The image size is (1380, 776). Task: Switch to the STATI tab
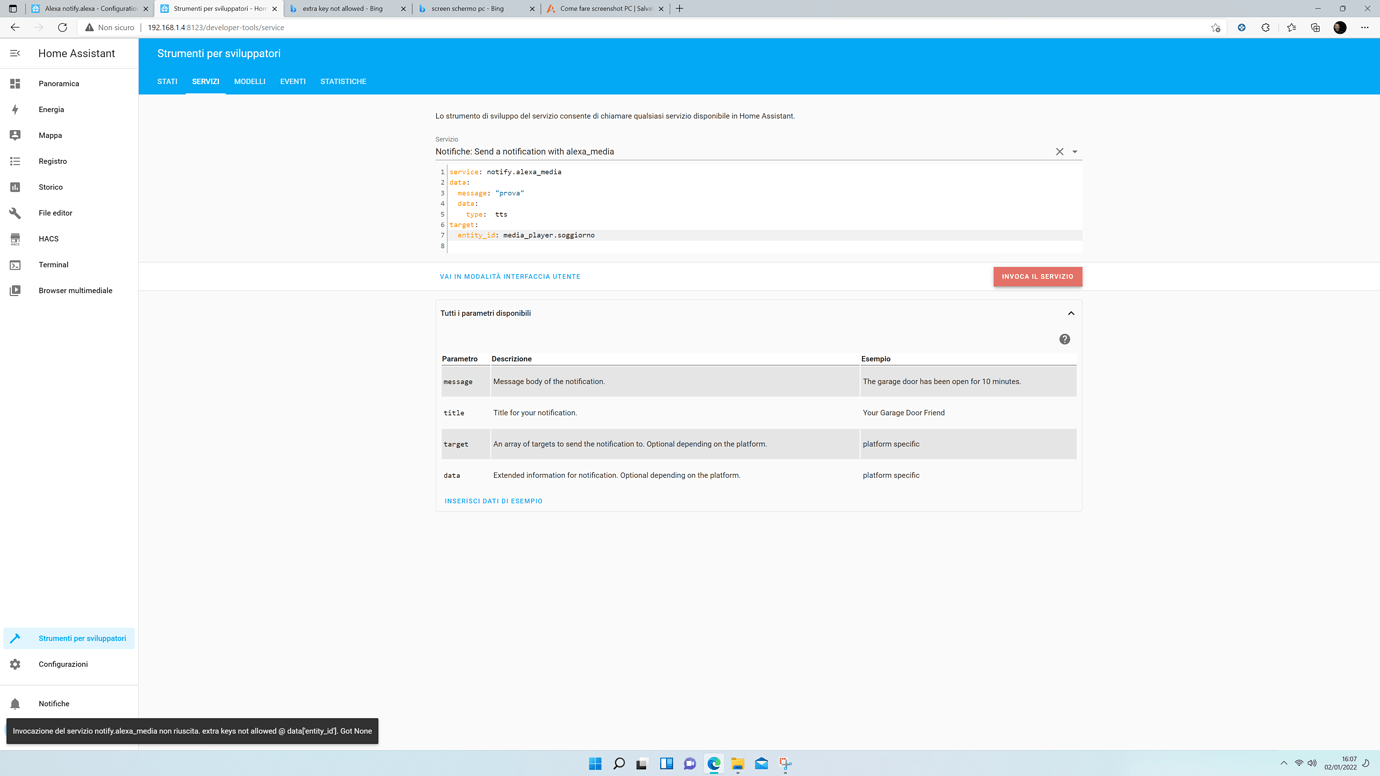point(167,81)
